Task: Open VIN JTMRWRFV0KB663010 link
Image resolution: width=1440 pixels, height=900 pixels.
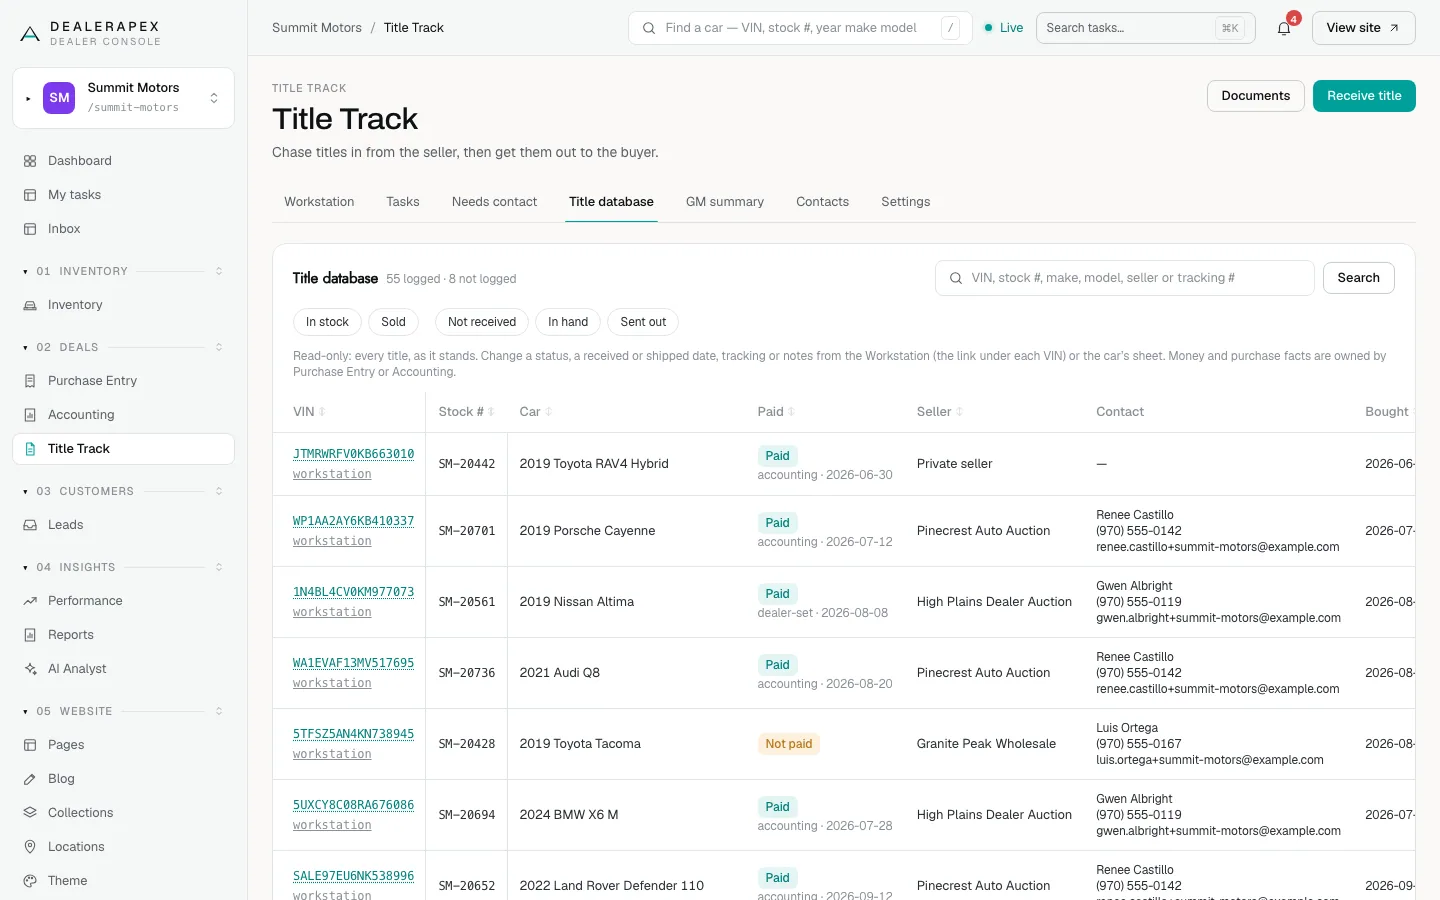Action: point(353,454)
